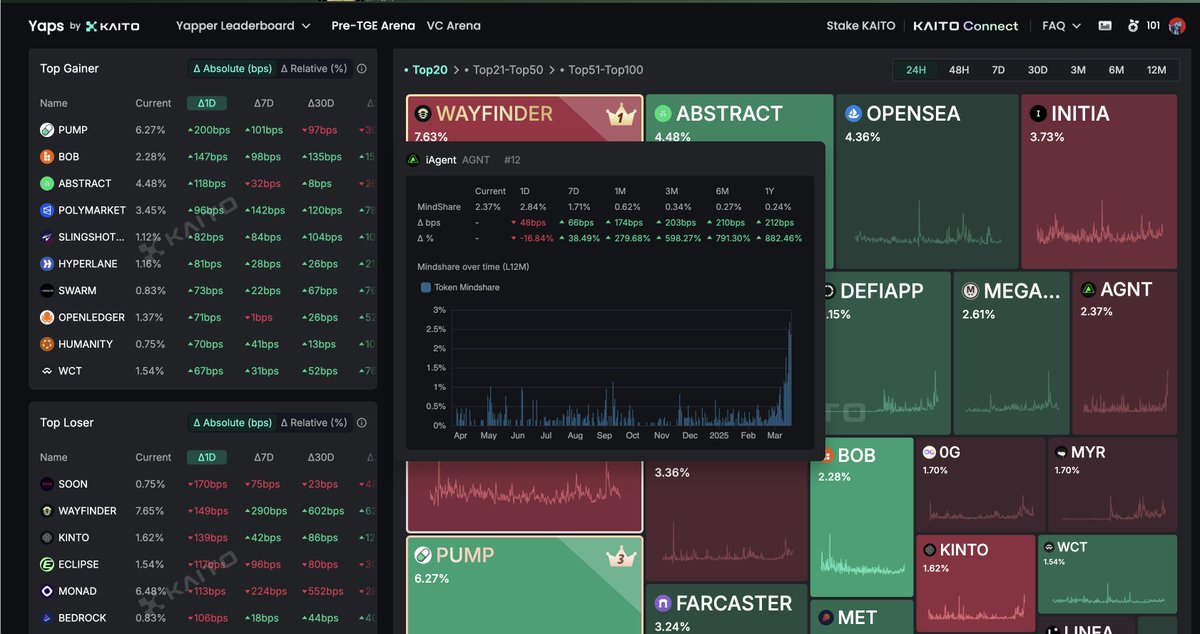
Task: Click the WAYFINDER icon in Top Loser list
Action: pyautogui.click(x=47, y=511)
